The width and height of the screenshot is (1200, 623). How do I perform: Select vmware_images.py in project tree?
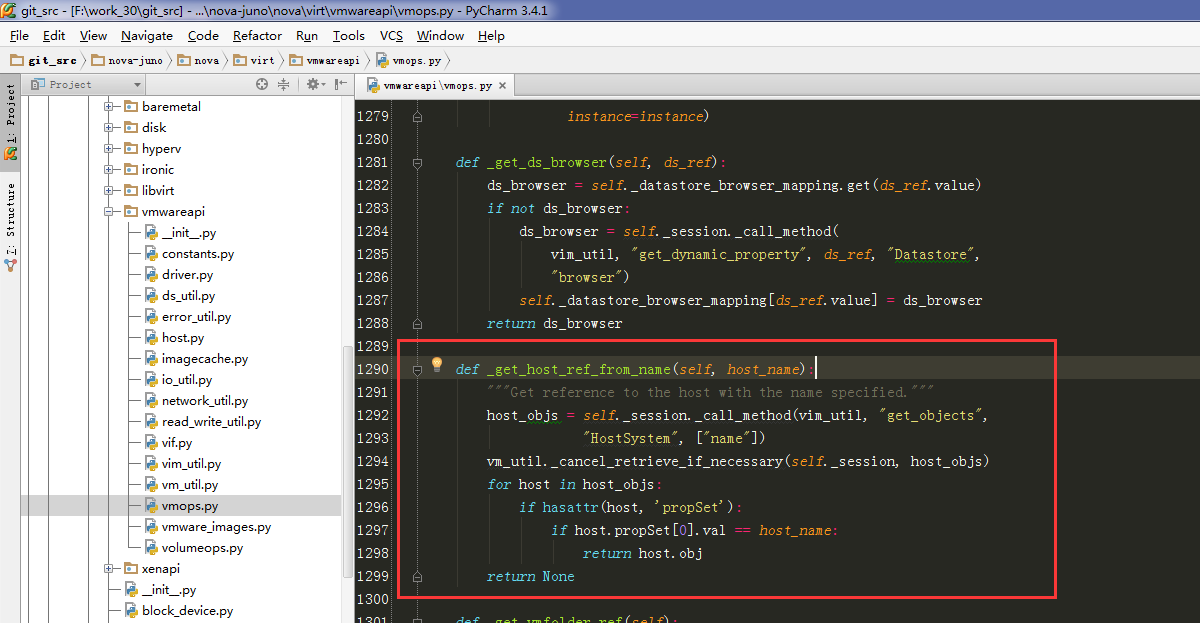[x=207, y=526]
